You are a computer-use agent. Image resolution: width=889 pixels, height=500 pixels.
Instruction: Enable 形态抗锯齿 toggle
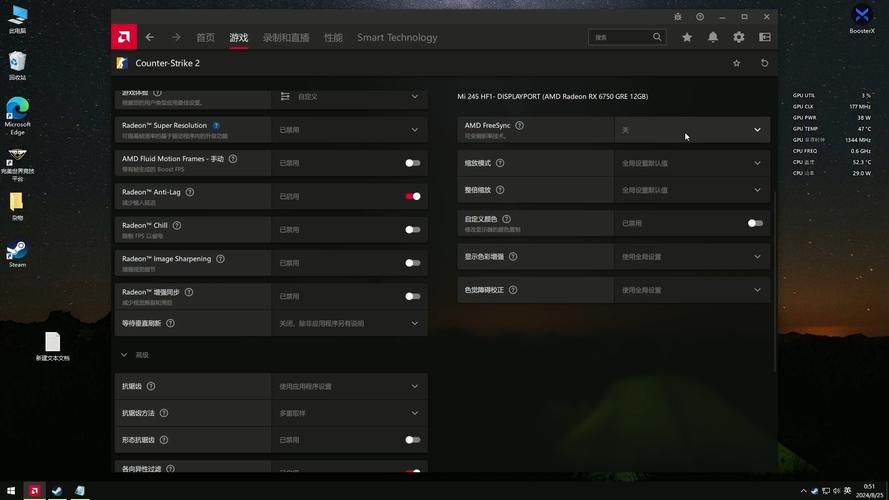[413, 440]
